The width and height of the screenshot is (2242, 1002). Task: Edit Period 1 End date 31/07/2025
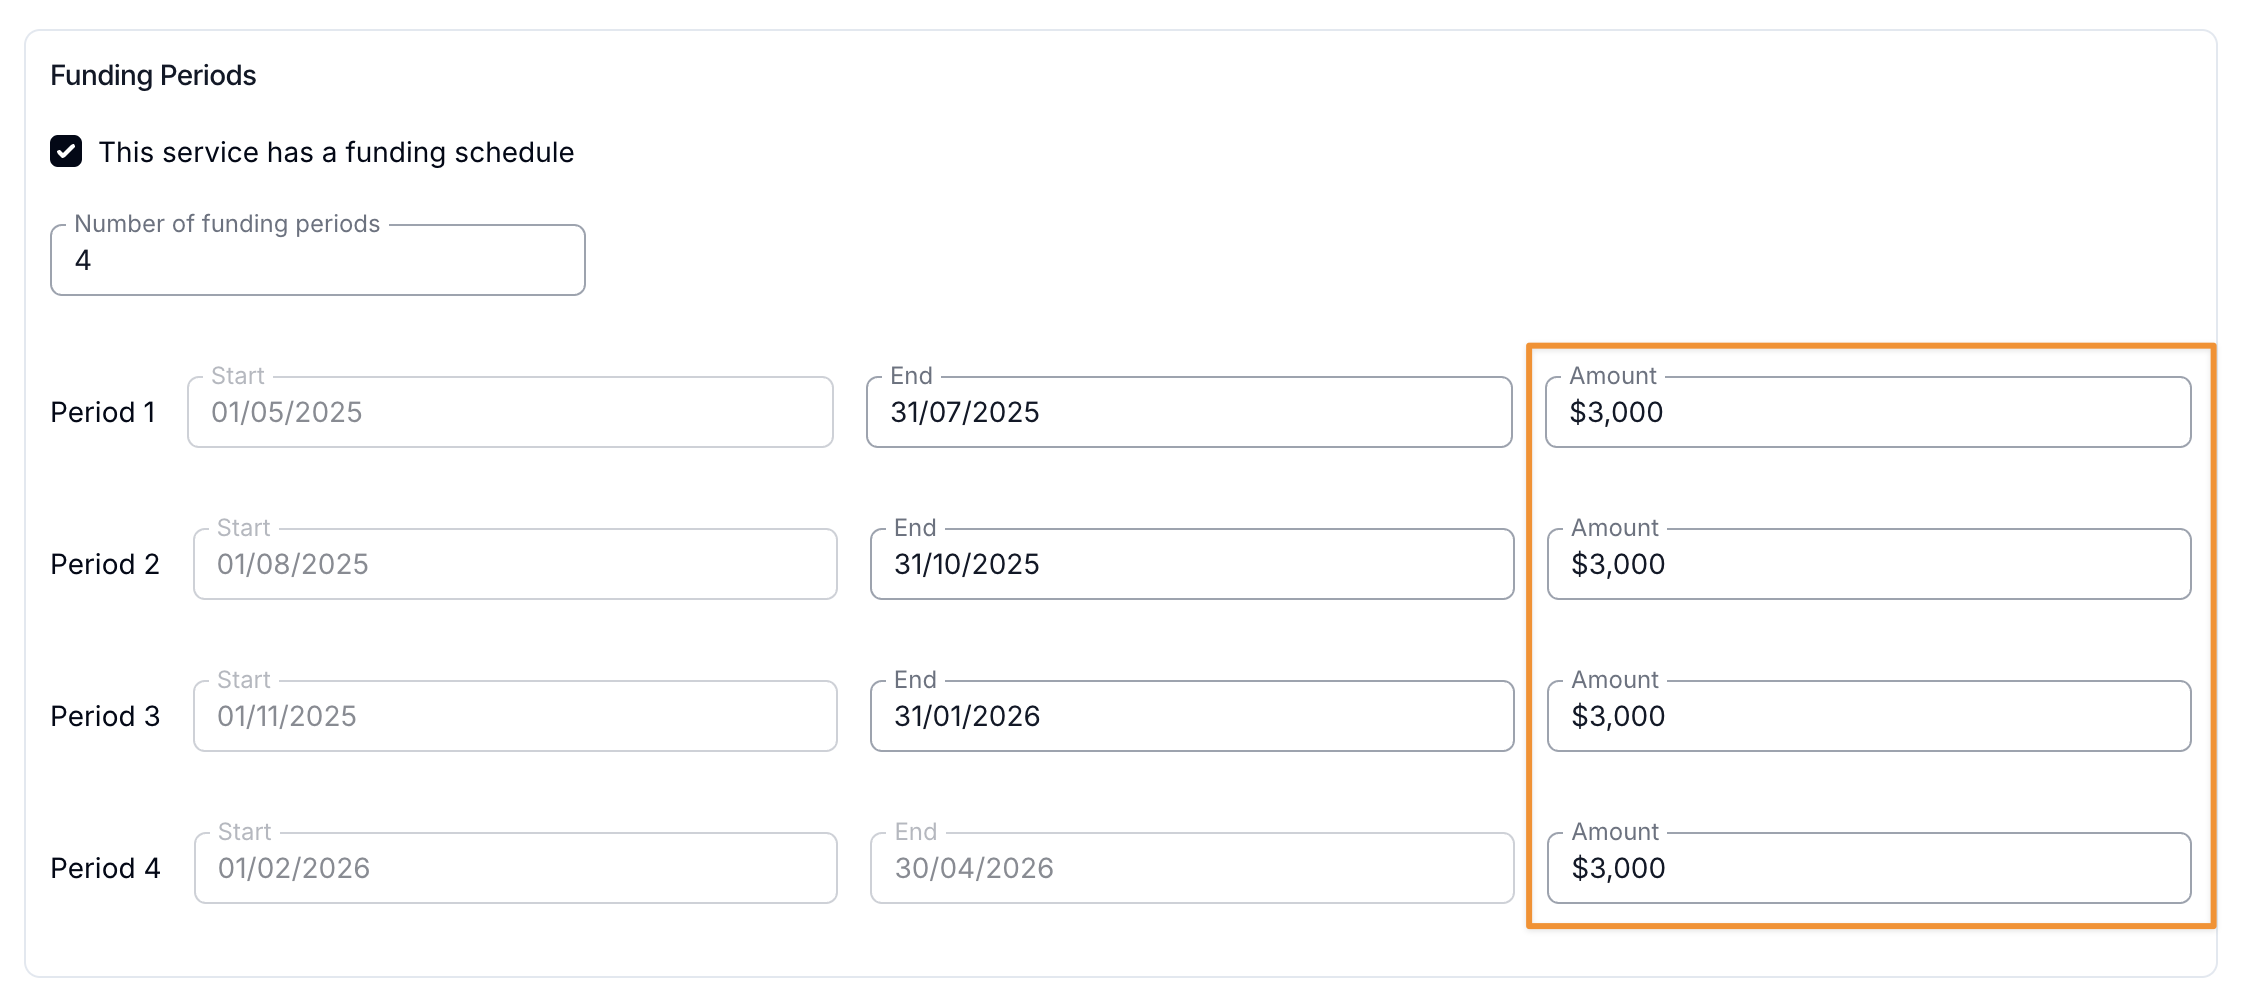[1188, 412]
